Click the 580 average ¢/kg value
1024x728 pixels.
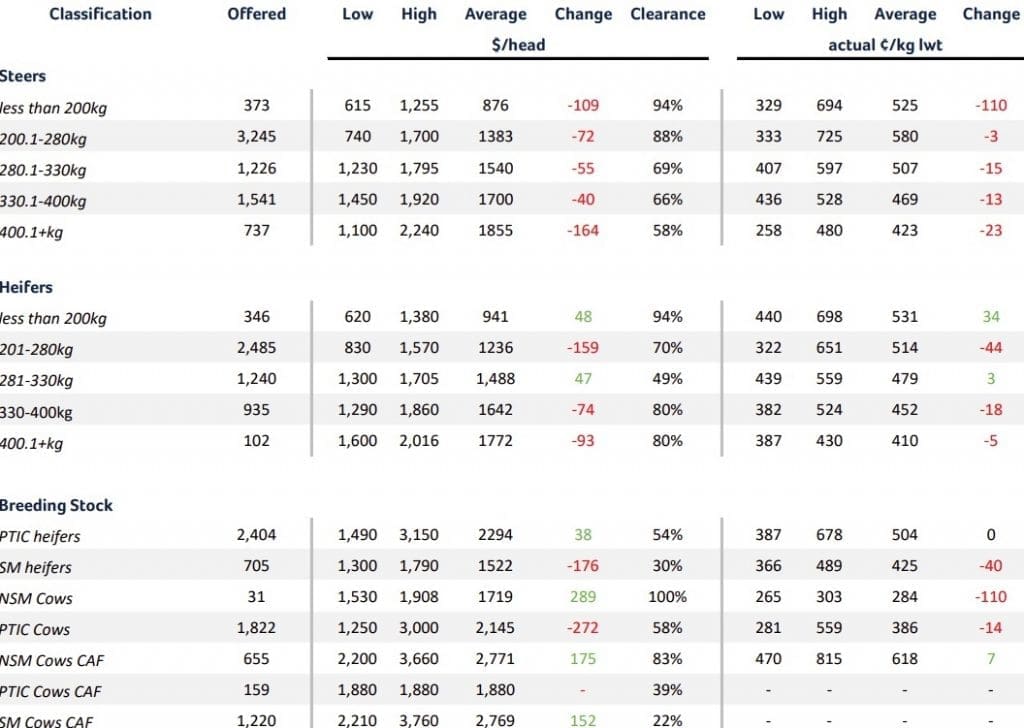click(905, 136)
